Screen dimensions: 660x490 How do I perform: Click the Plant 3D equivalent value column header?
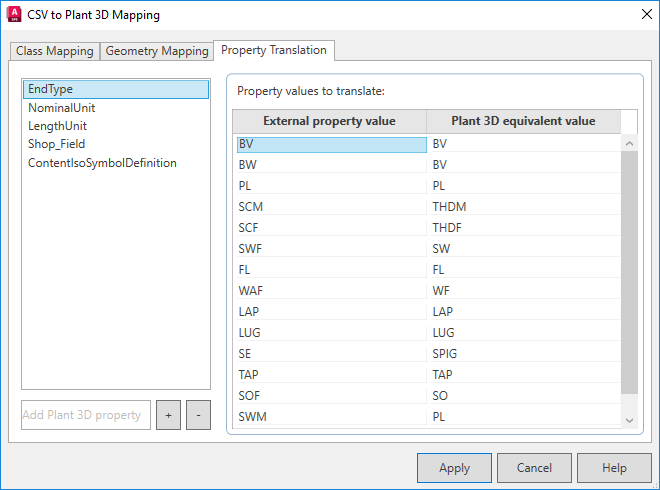[523, 121]
